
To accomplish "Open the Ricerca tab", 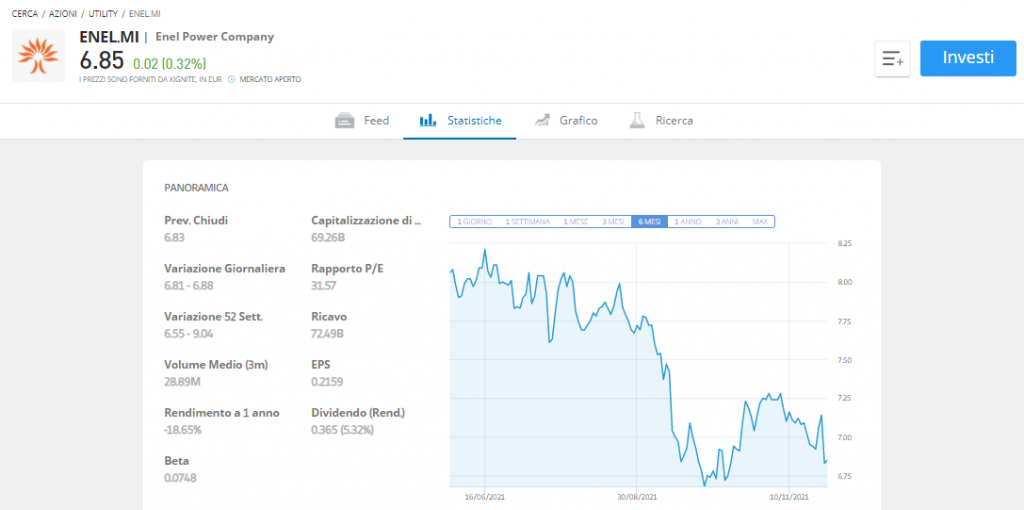I will point(661,121).
